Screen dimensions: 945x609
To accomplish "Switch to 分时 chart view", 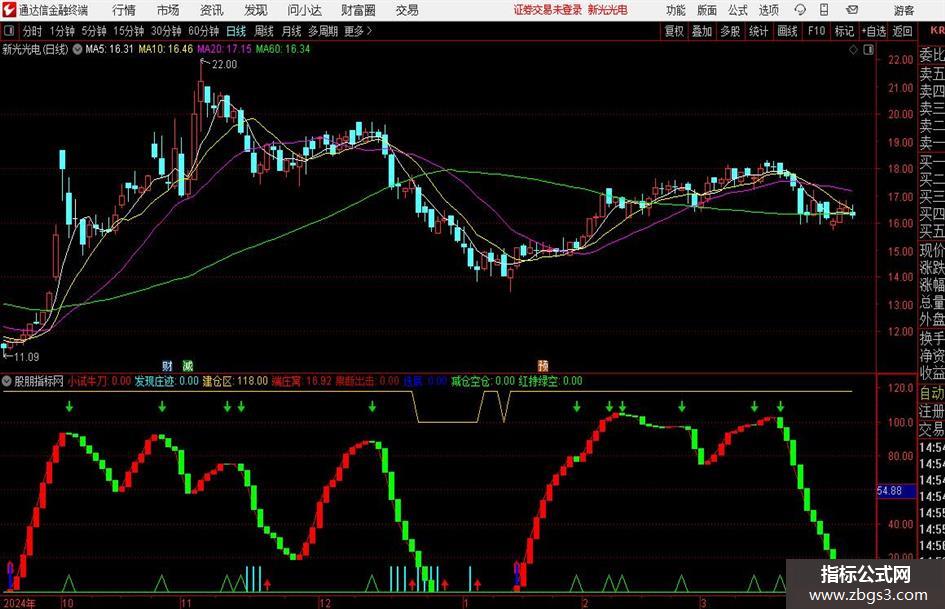I will point(33,31).
